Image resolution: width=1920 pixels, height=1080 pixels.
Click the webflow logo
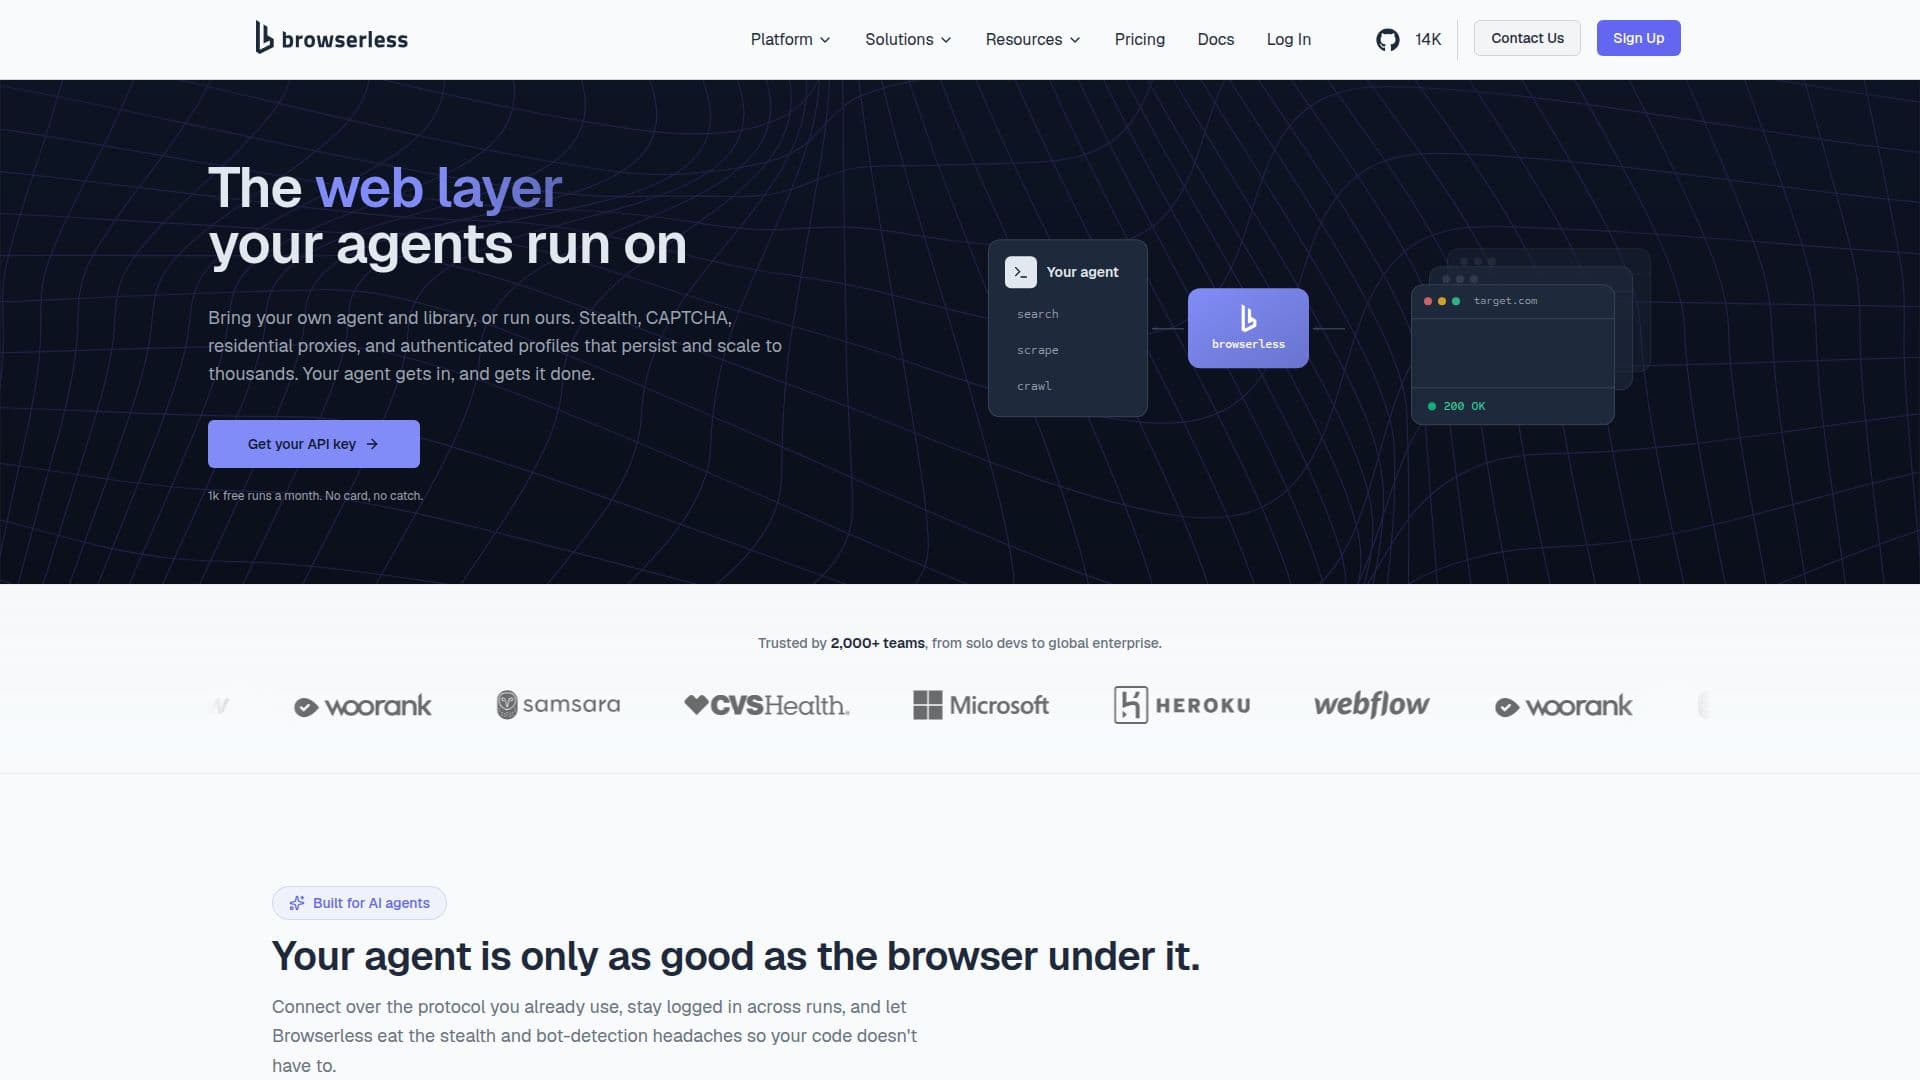(x=1371, y=704)
